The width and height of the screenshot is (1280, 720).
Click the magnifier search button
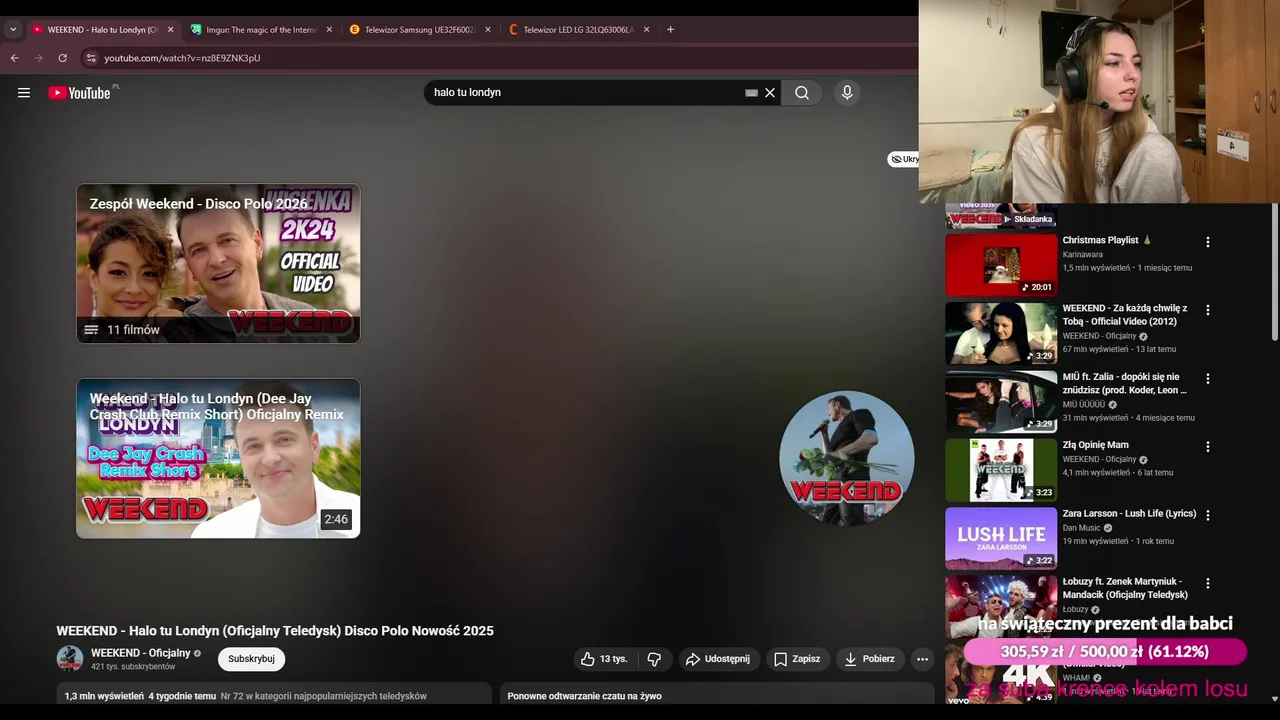tap(802, 93)
